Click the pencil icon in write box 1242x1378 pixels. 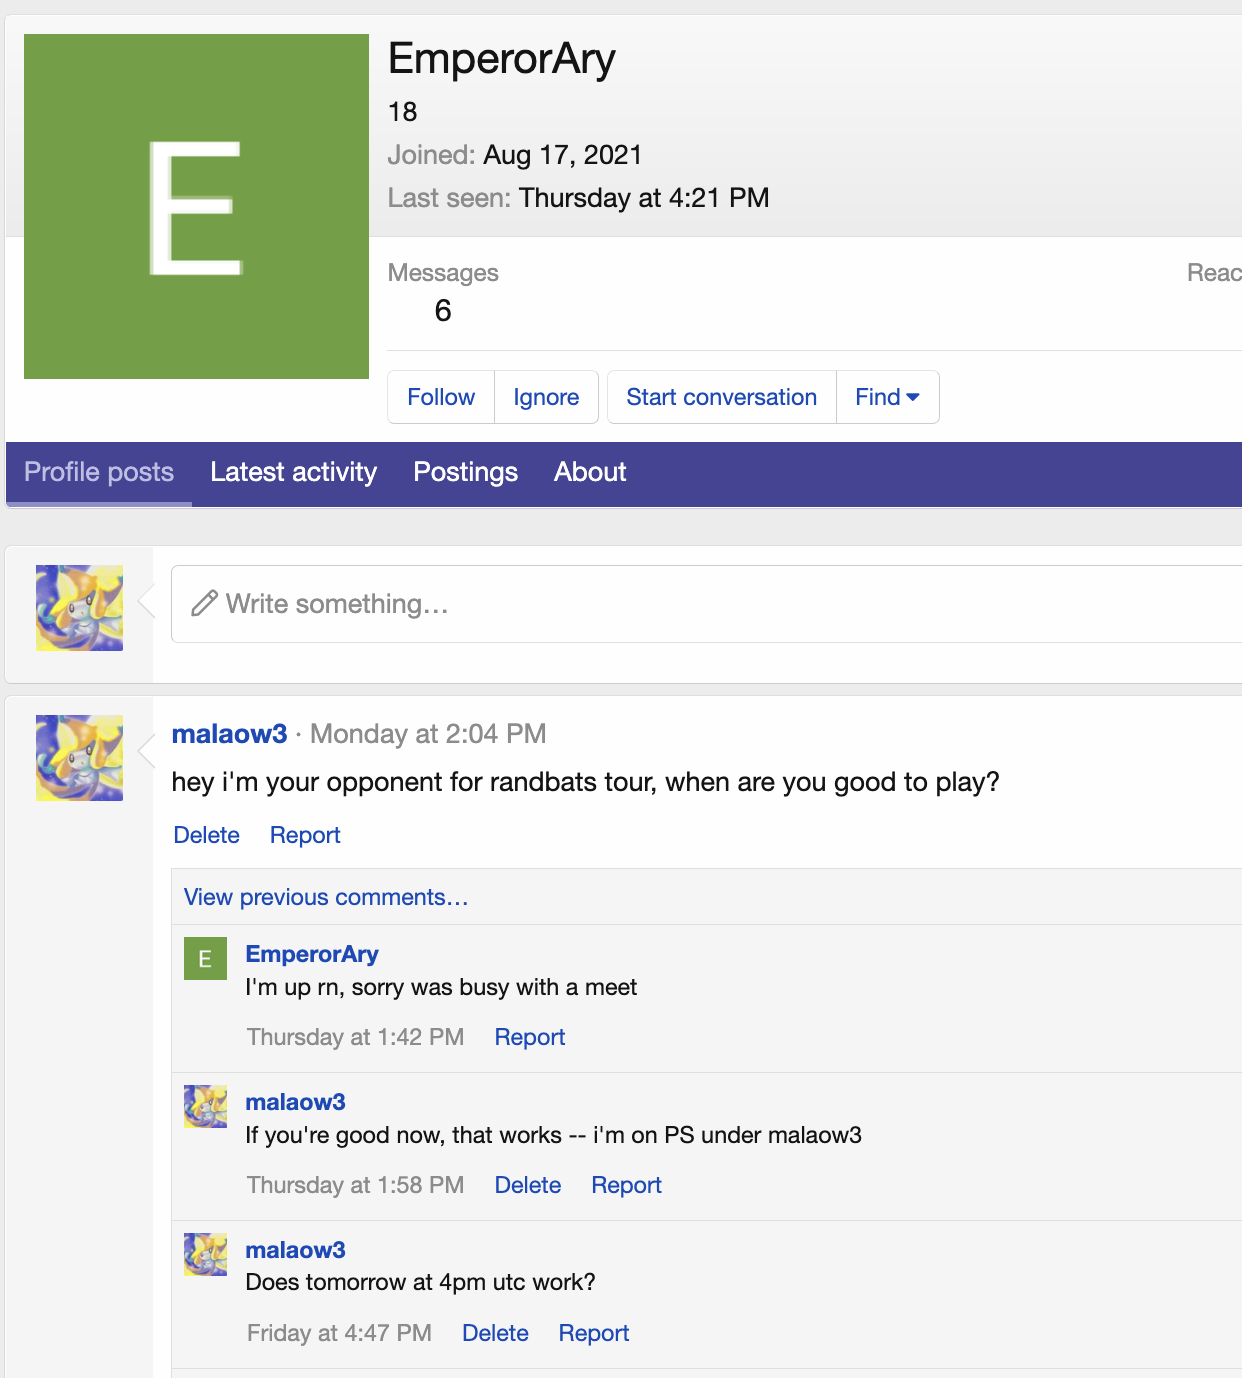coord(204,603)
